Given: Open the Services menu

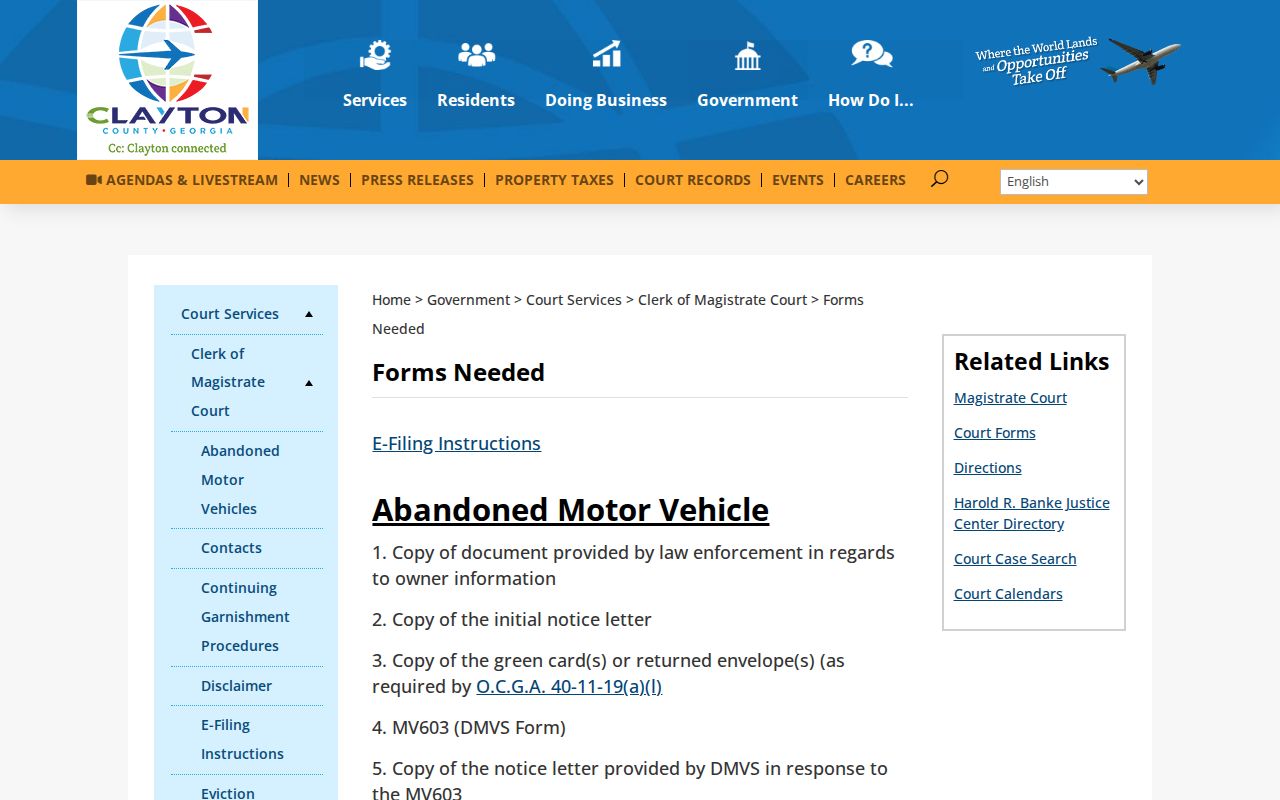Looking at the screenshot, I should coord(375,100).
